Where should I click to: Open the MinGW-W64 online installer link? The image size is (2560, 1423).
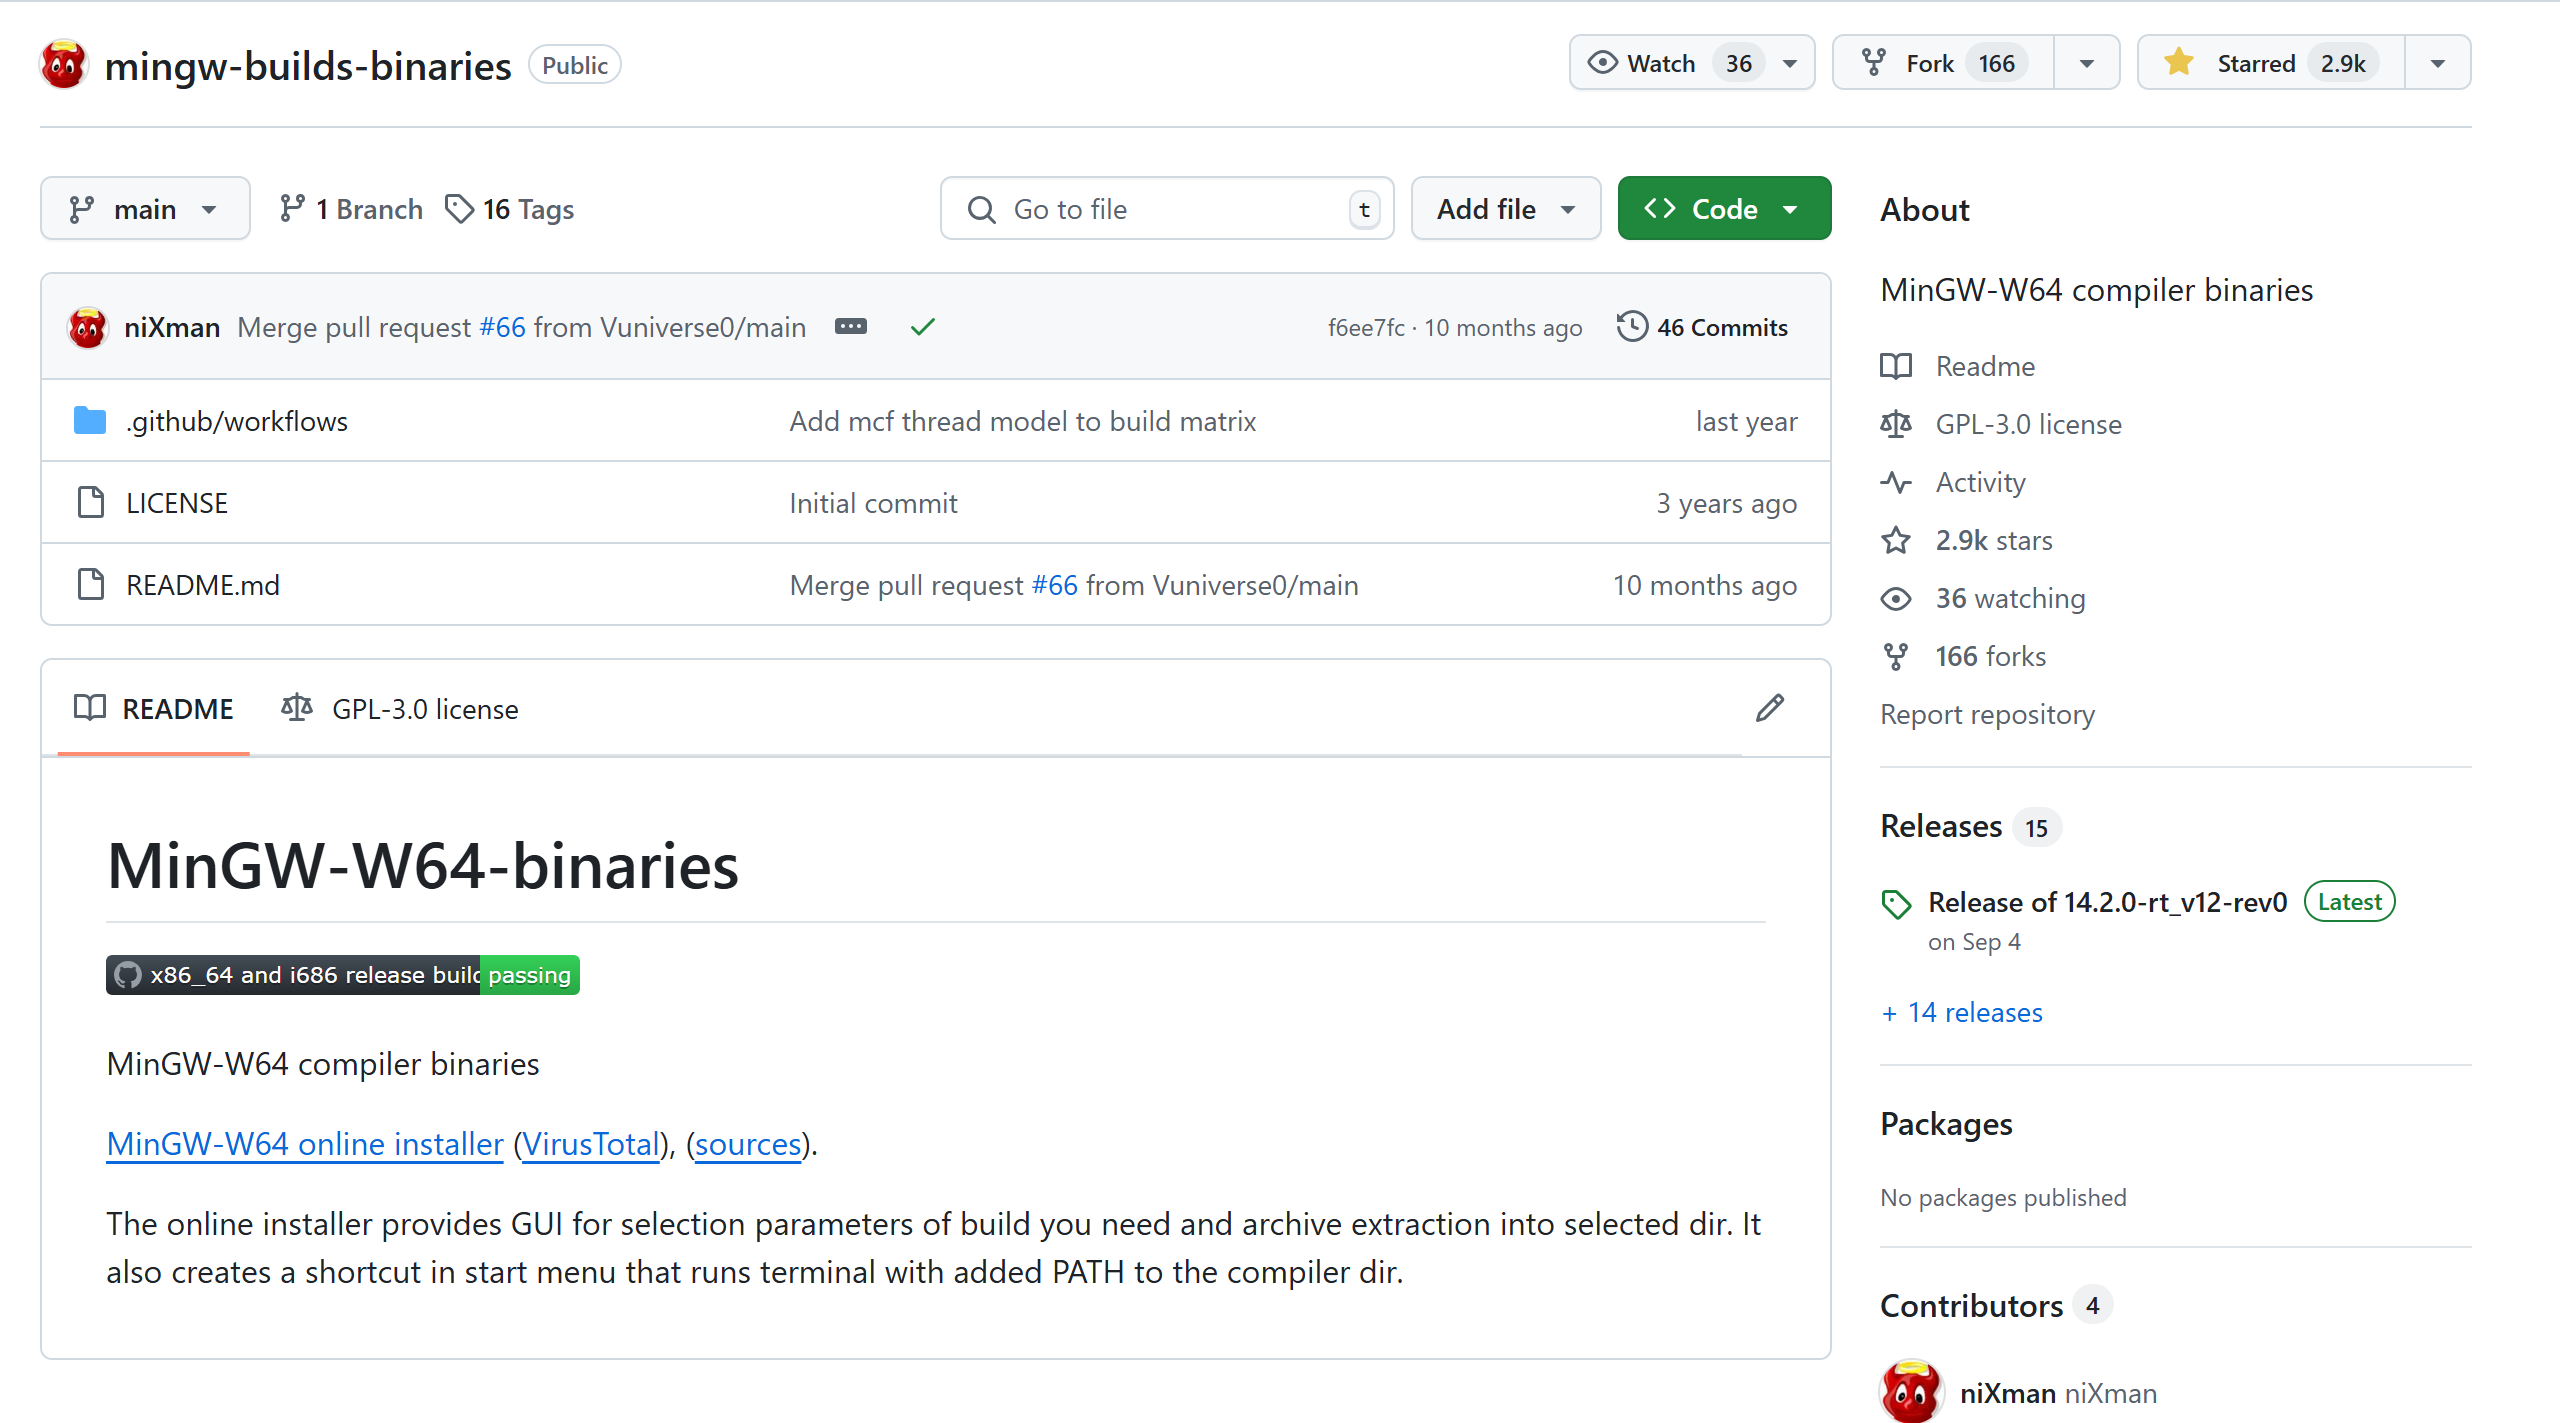coord(305,1144)
